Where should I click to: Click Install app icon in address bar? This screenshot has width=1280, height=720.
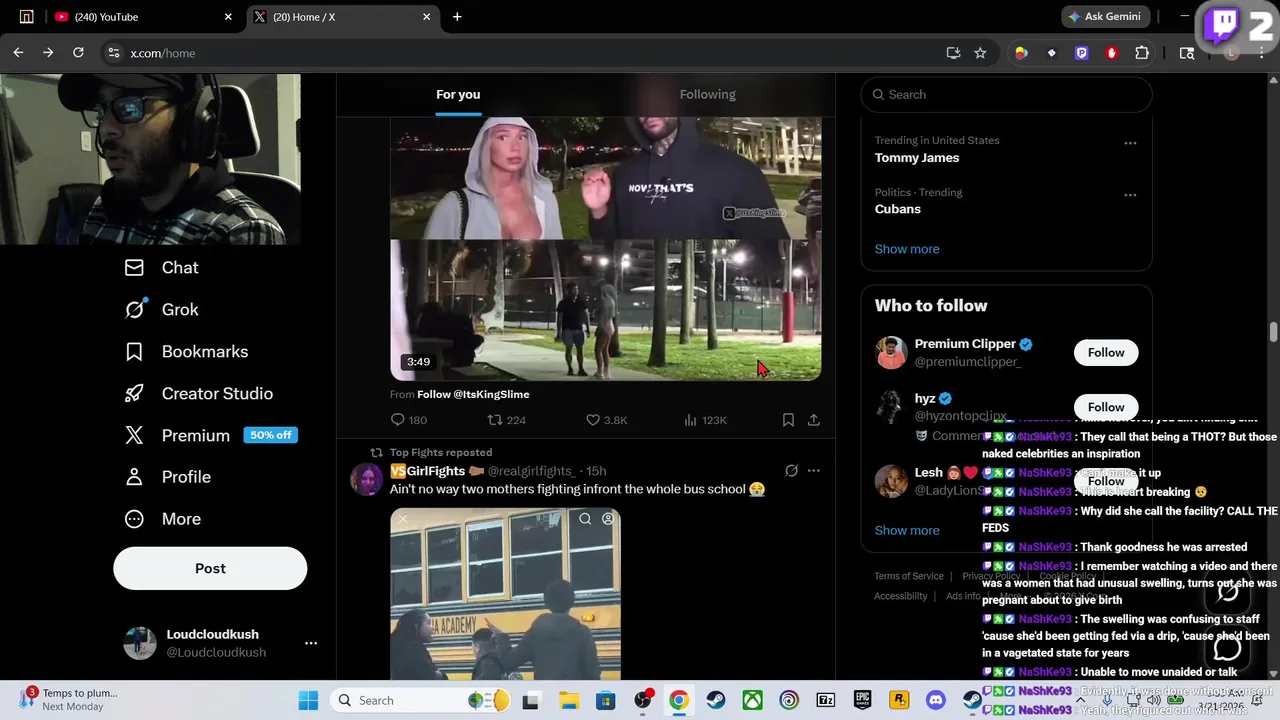(953, 53)
